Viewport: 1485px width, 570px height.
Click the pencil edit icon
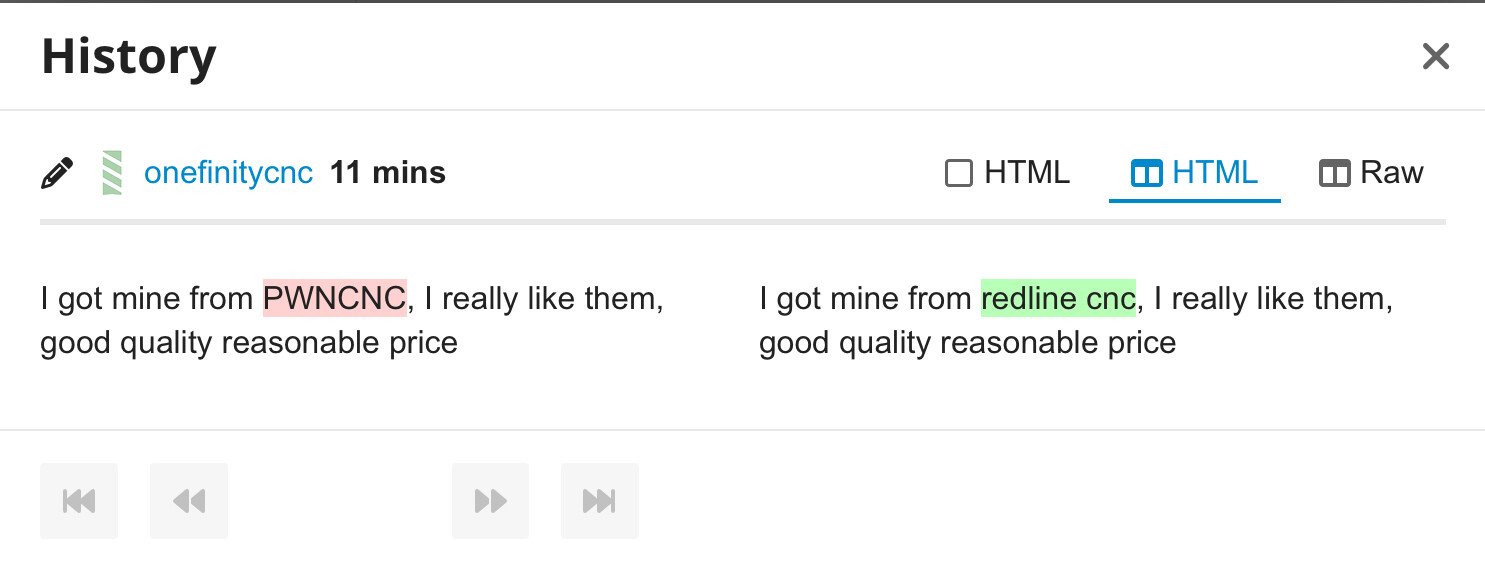coord(57,173)
